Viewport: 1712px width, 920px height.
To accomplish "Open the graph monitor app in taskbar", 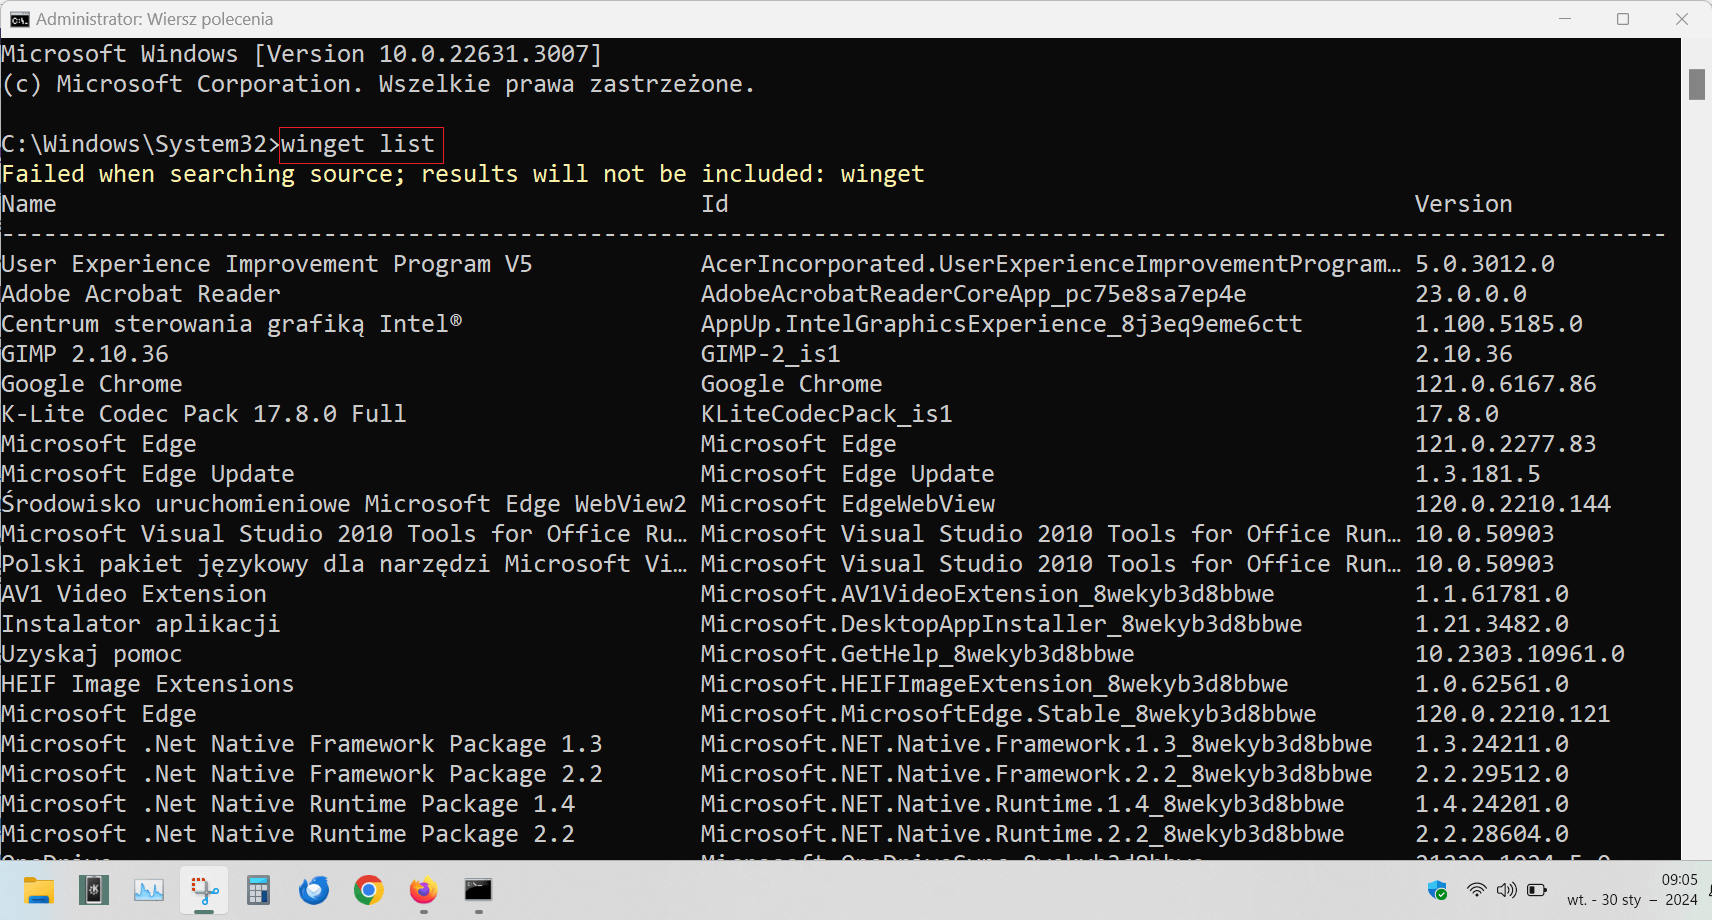I will 149,890.
